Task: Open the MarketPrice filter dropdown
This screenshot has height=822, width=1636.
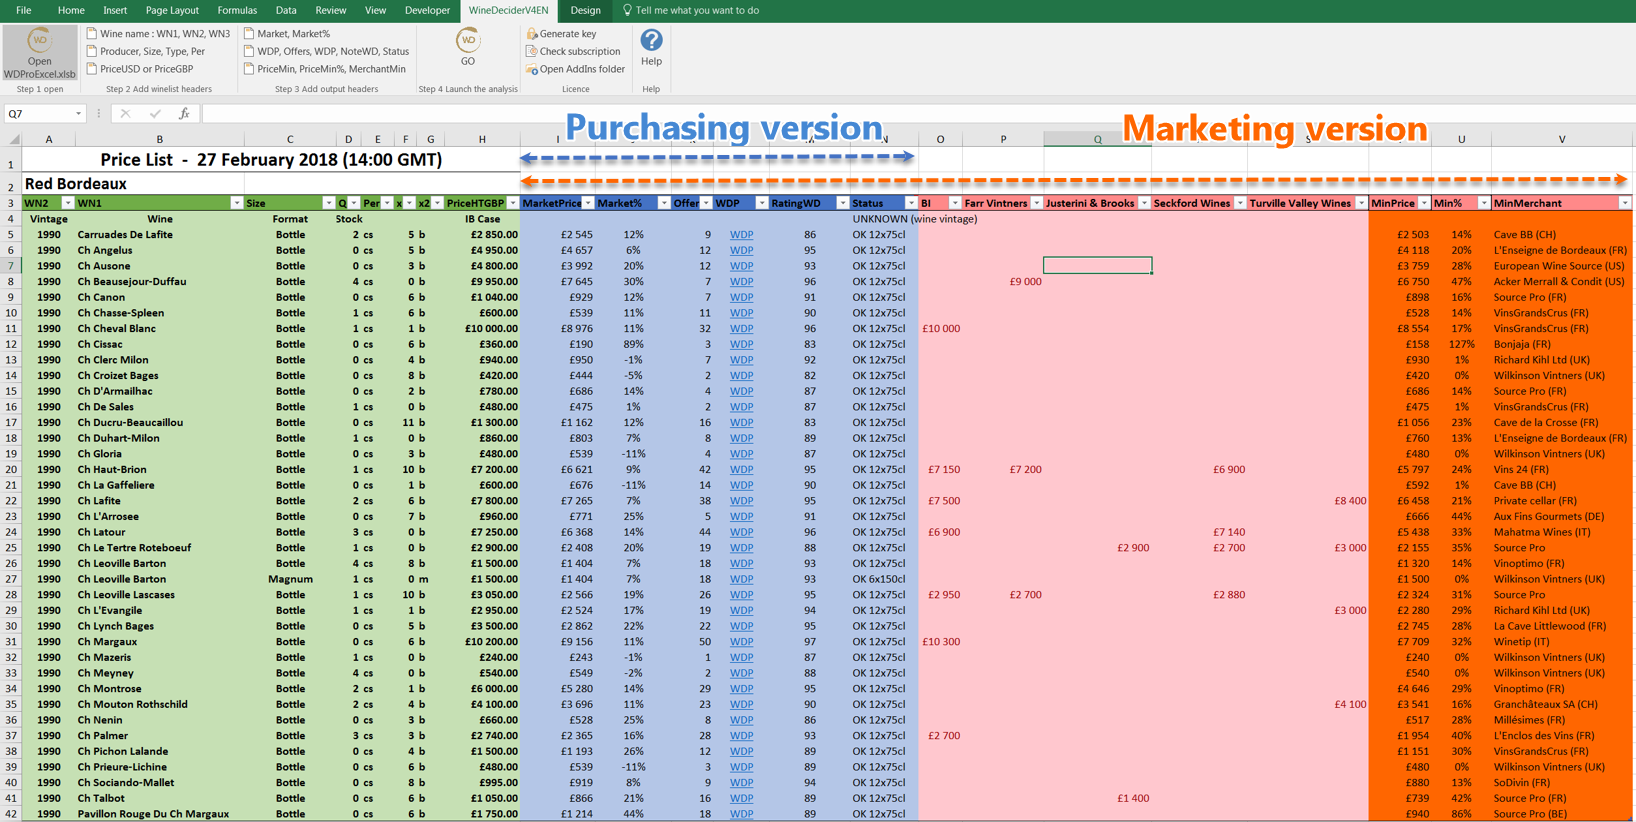Action: click(588, 203)
